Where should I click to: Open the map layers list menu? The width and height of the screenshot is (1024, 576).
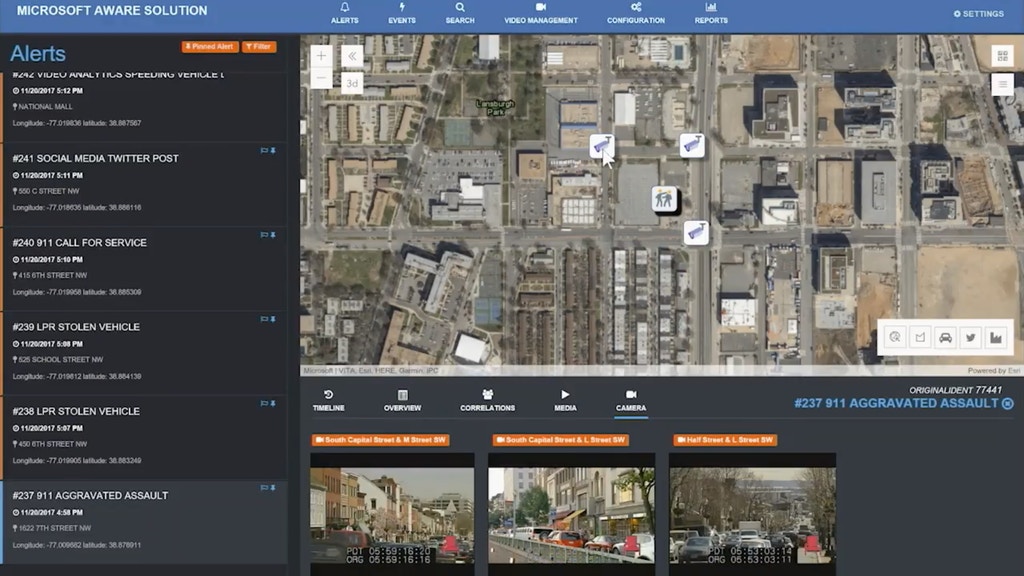tap(1002, 84)
